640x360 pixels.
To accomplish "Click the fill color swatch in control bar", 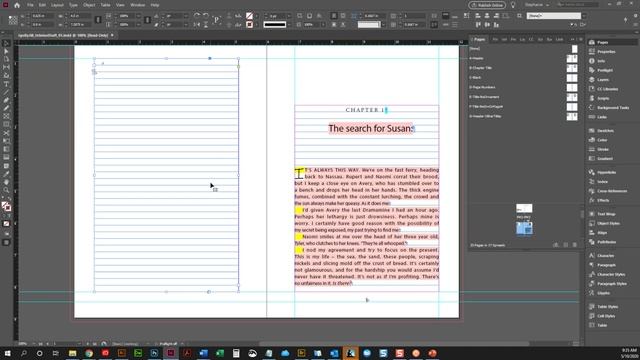I will pyautogui.click(x=249, y=16).
